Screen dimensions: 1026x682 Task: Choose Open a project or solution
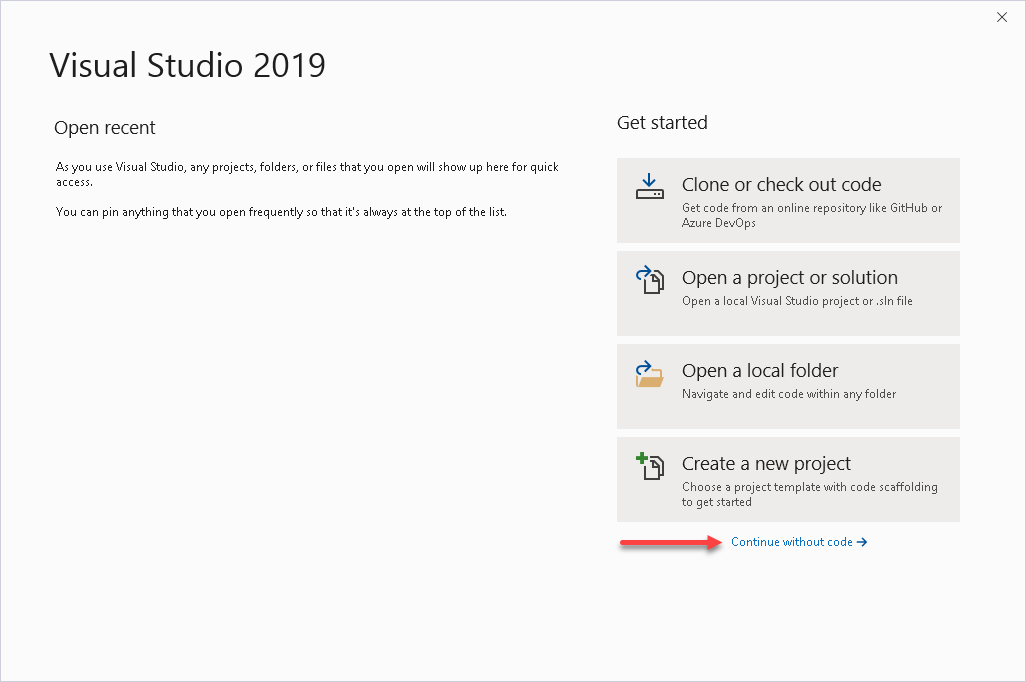coord(789,277)
